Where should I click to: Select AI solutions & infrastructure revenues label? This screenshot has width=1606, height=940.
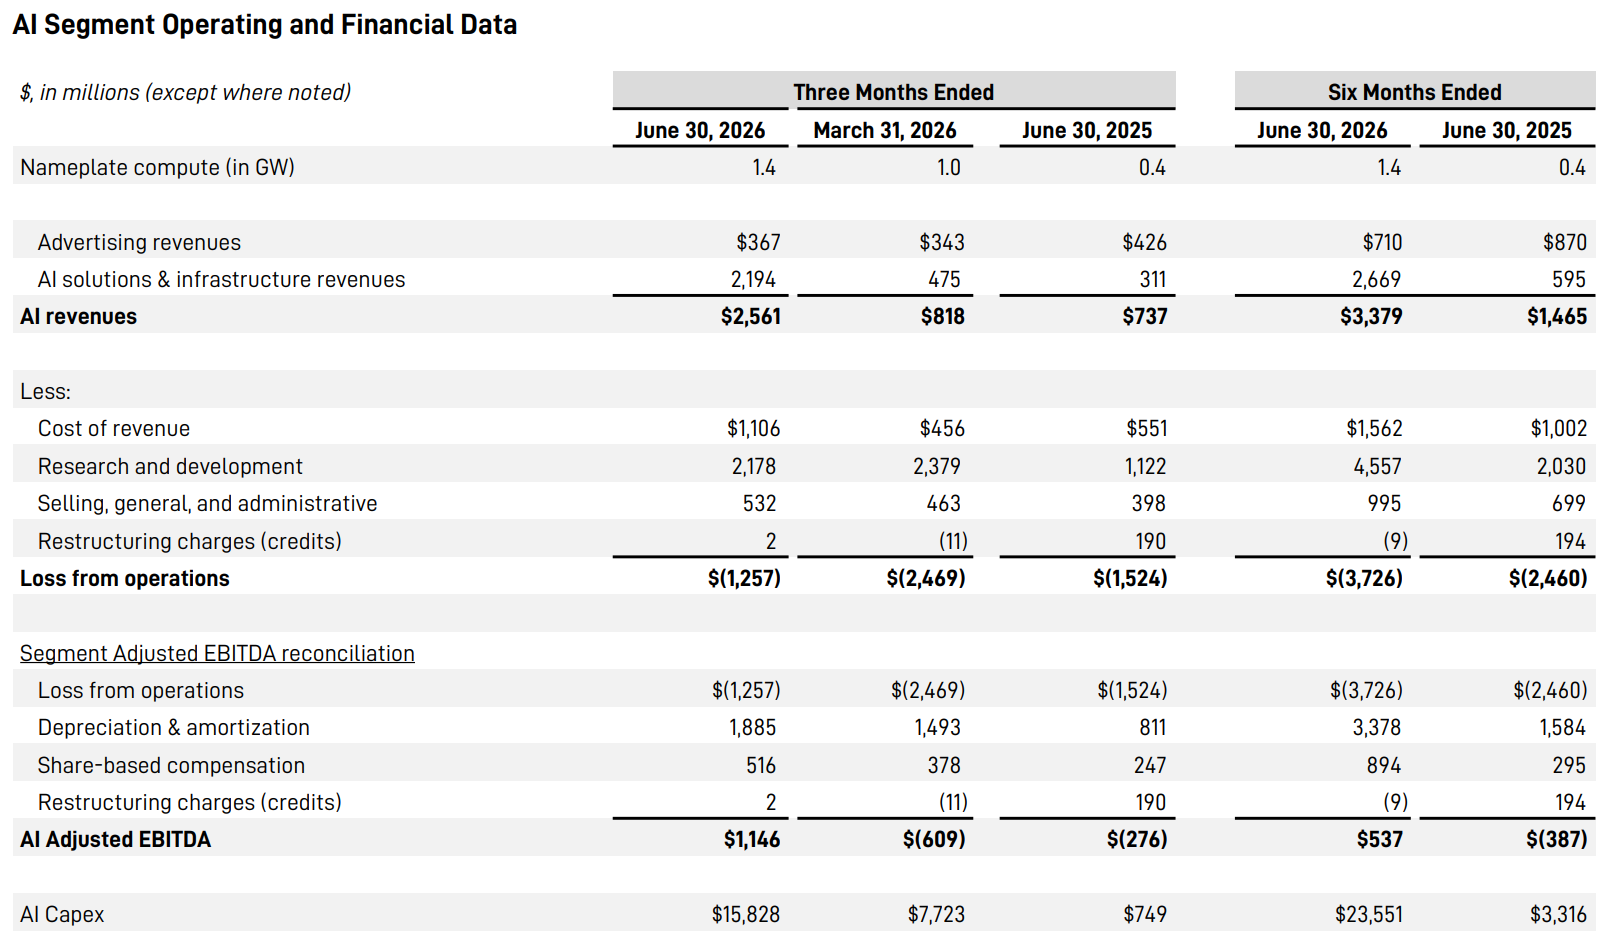click(x=221, y=280)
